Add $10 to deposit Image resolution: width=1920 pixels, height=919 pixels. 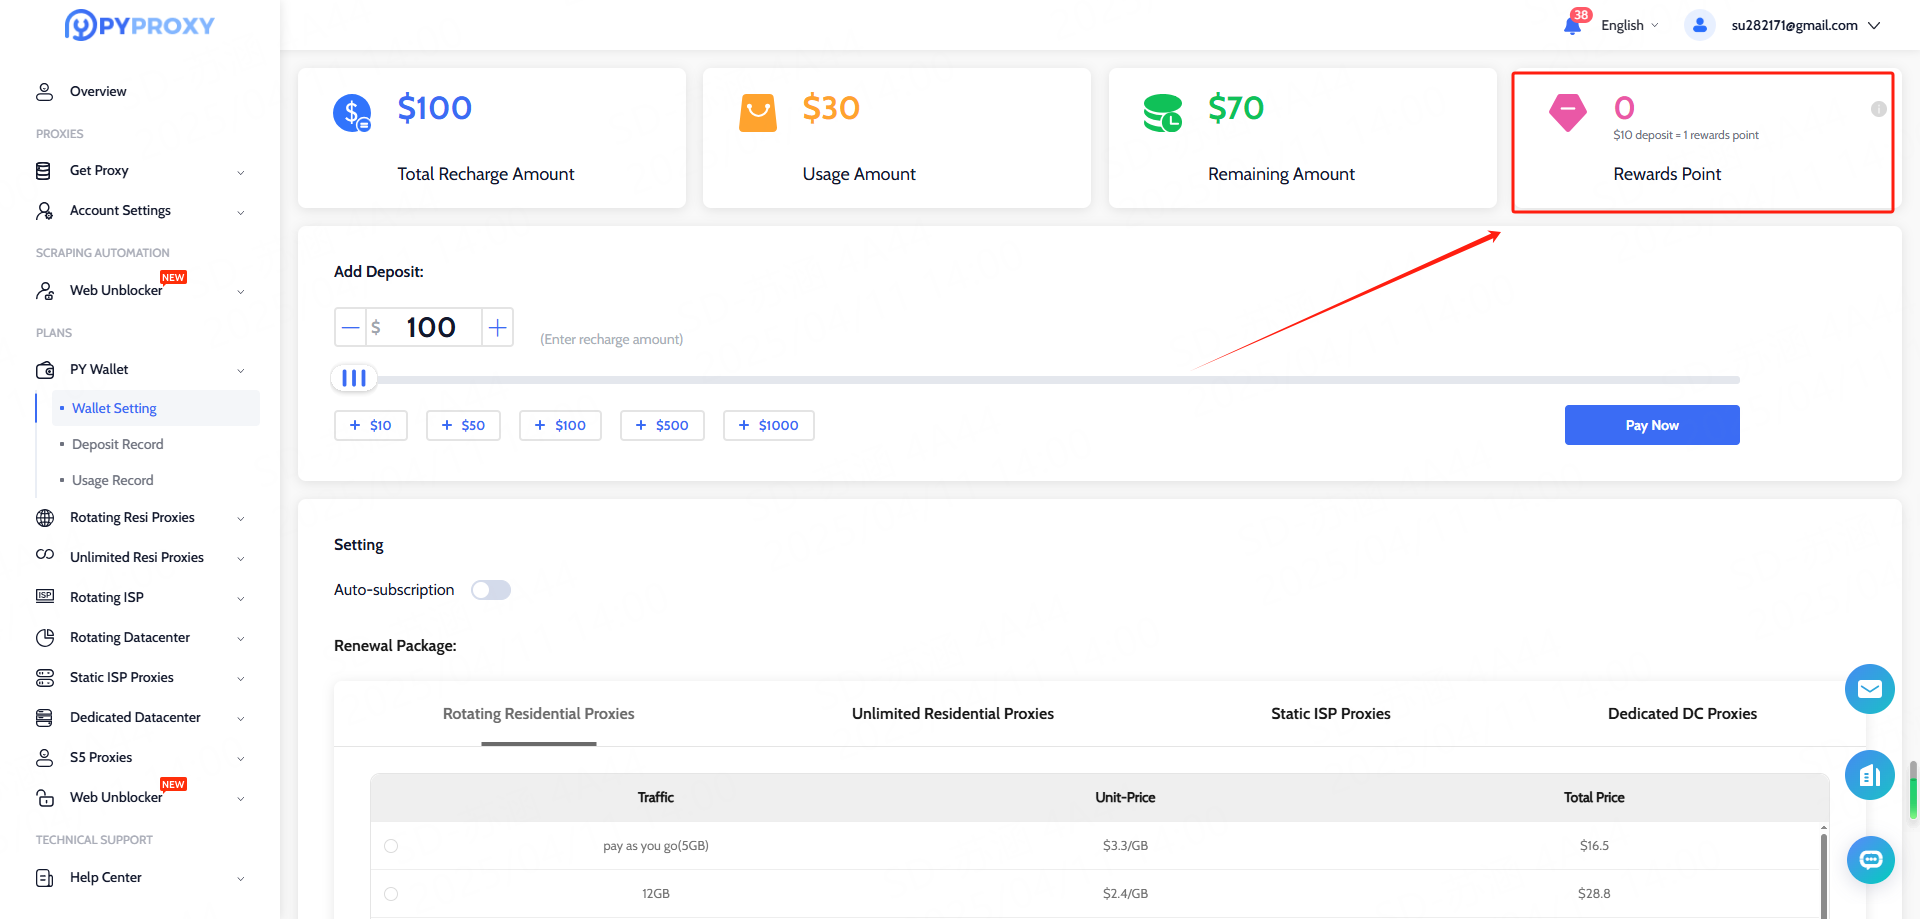click(371, 425)
